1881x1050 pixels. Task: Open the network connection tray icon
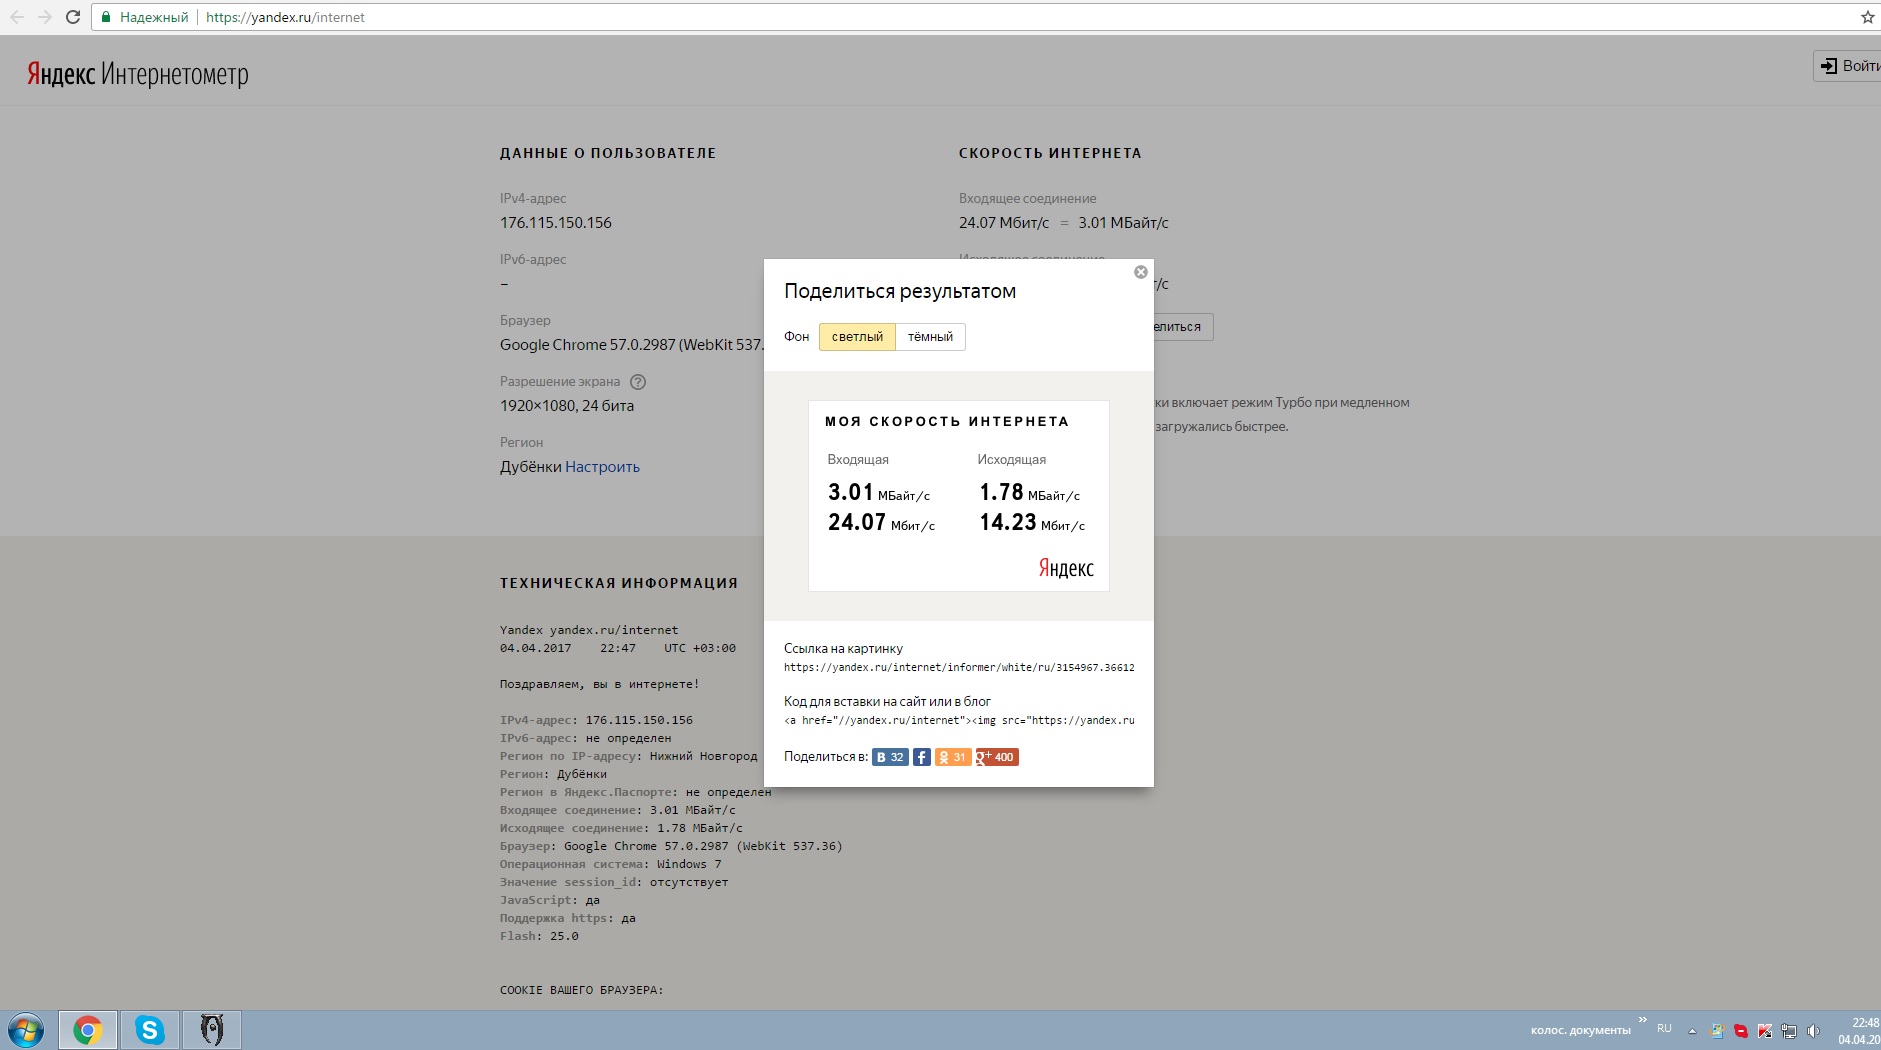[1789, 1031]
